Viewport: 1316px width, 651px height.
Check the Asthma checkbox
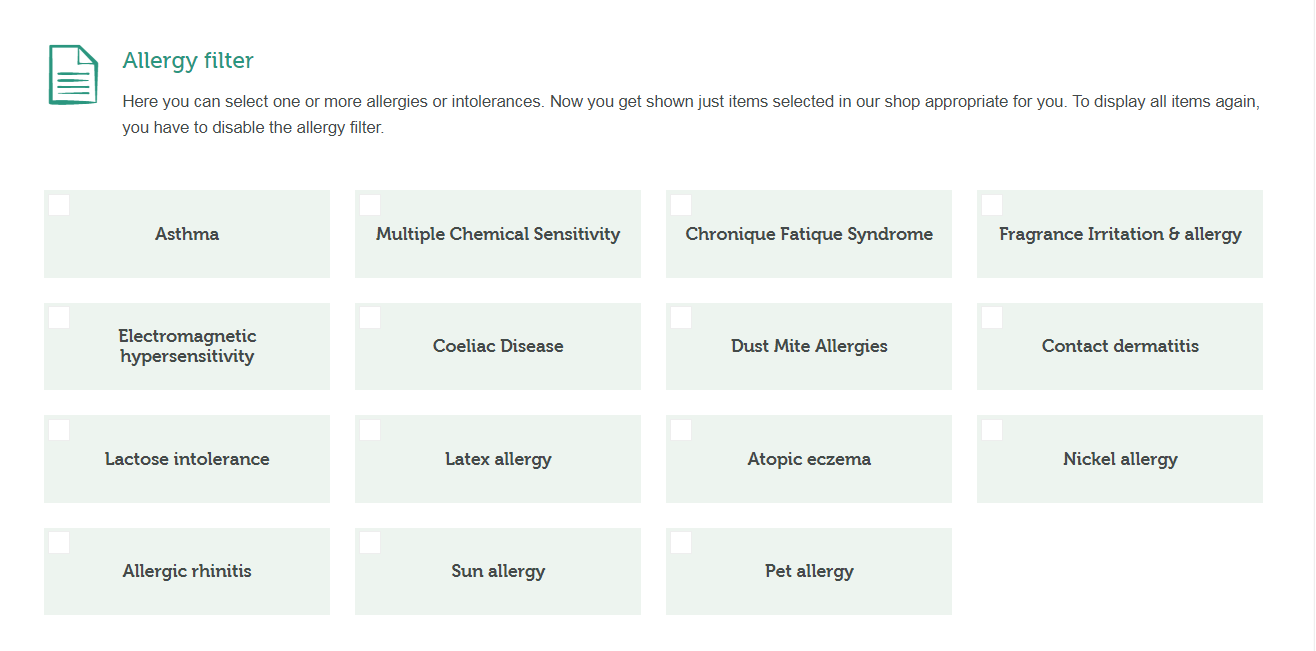(59, 205)
